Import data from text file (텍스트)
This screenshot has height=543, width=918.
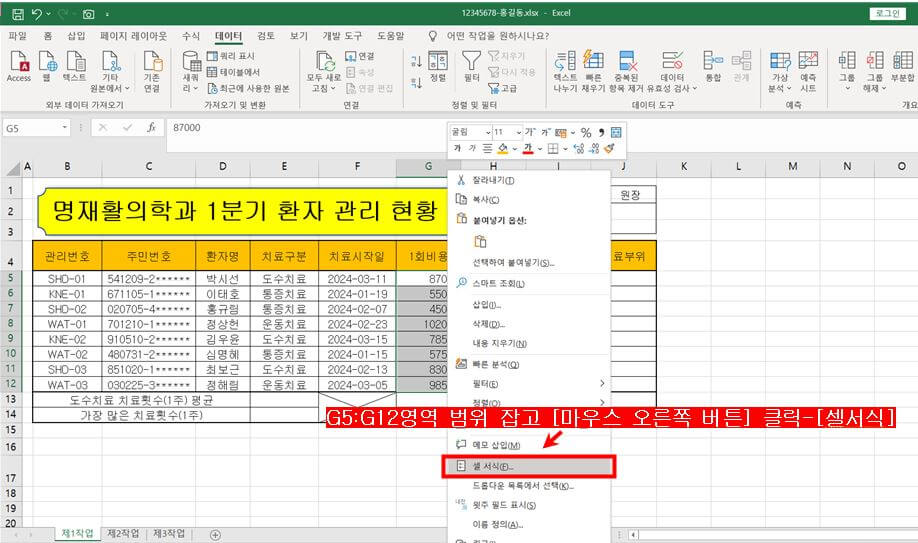tap(75, 66)
